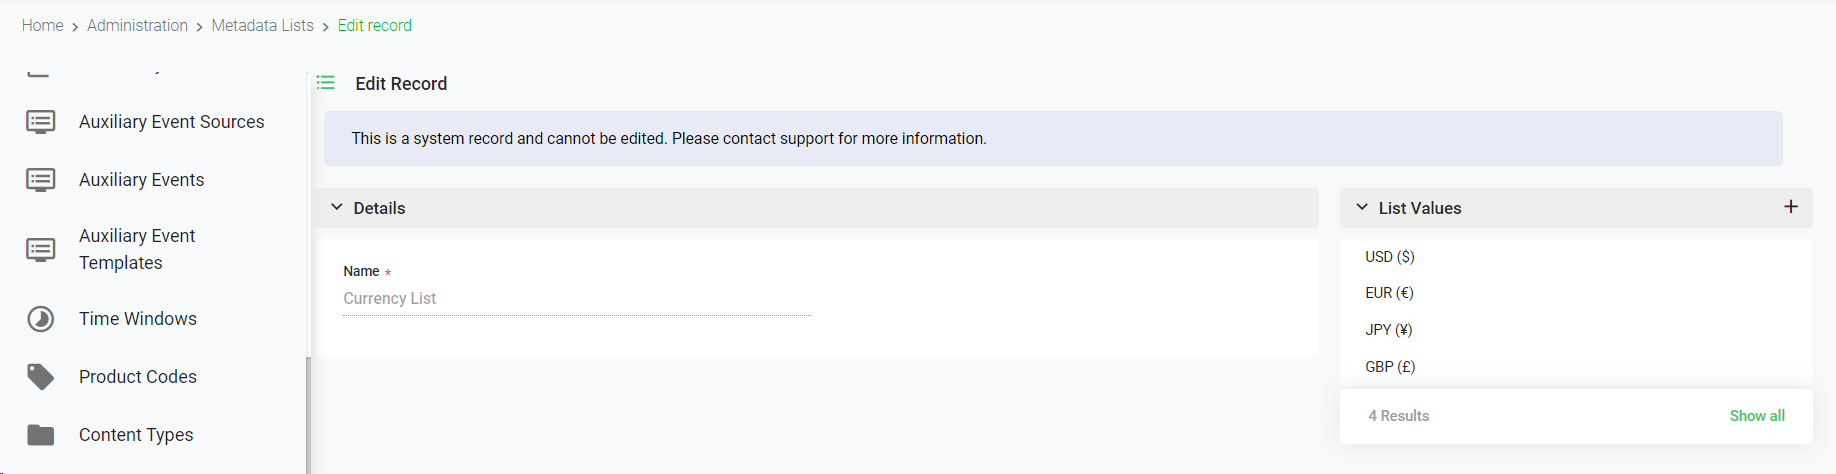Open Time Windows from sidebar
This screenshot has width=1836, height=474.
(138, 319)
